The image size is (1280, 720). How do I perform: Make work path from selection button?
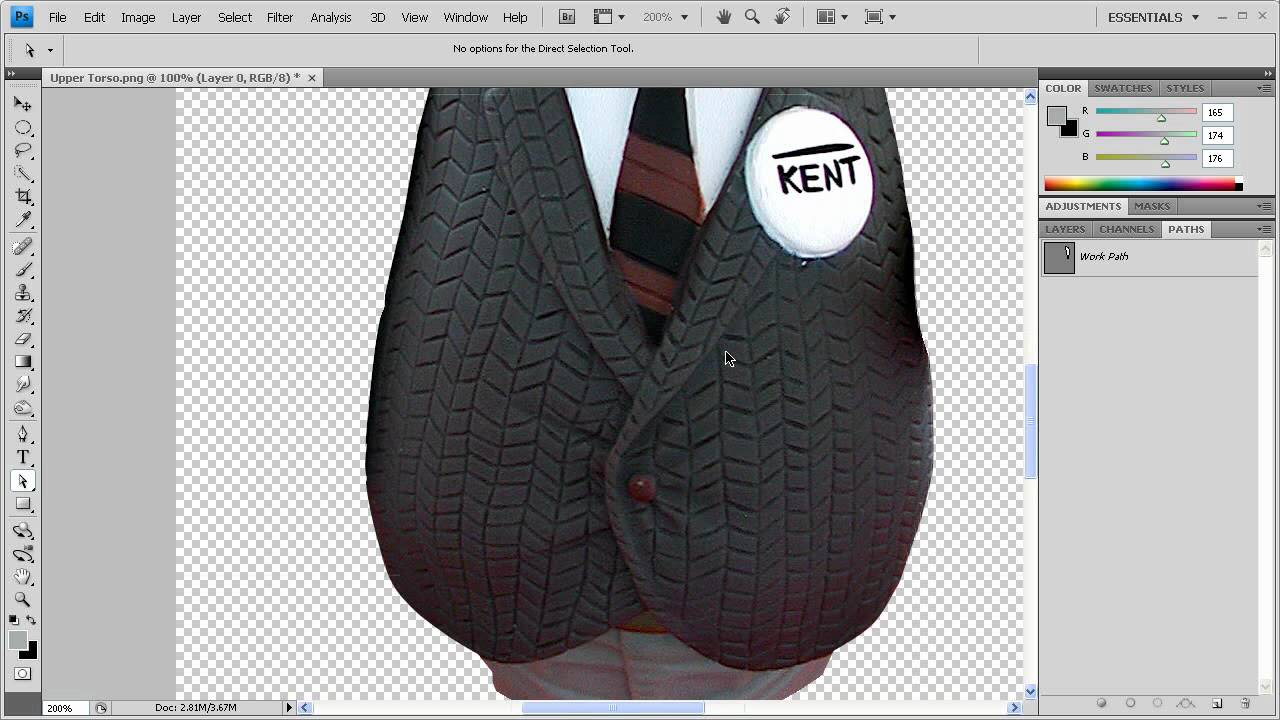click(x=1187, y=704)
